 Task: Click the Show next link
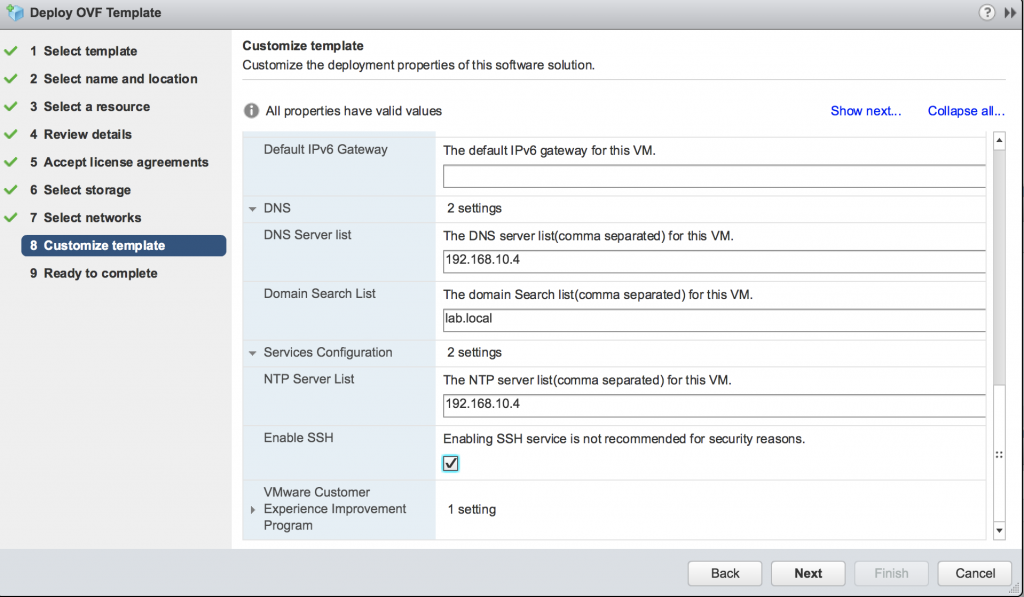[865, 111]
